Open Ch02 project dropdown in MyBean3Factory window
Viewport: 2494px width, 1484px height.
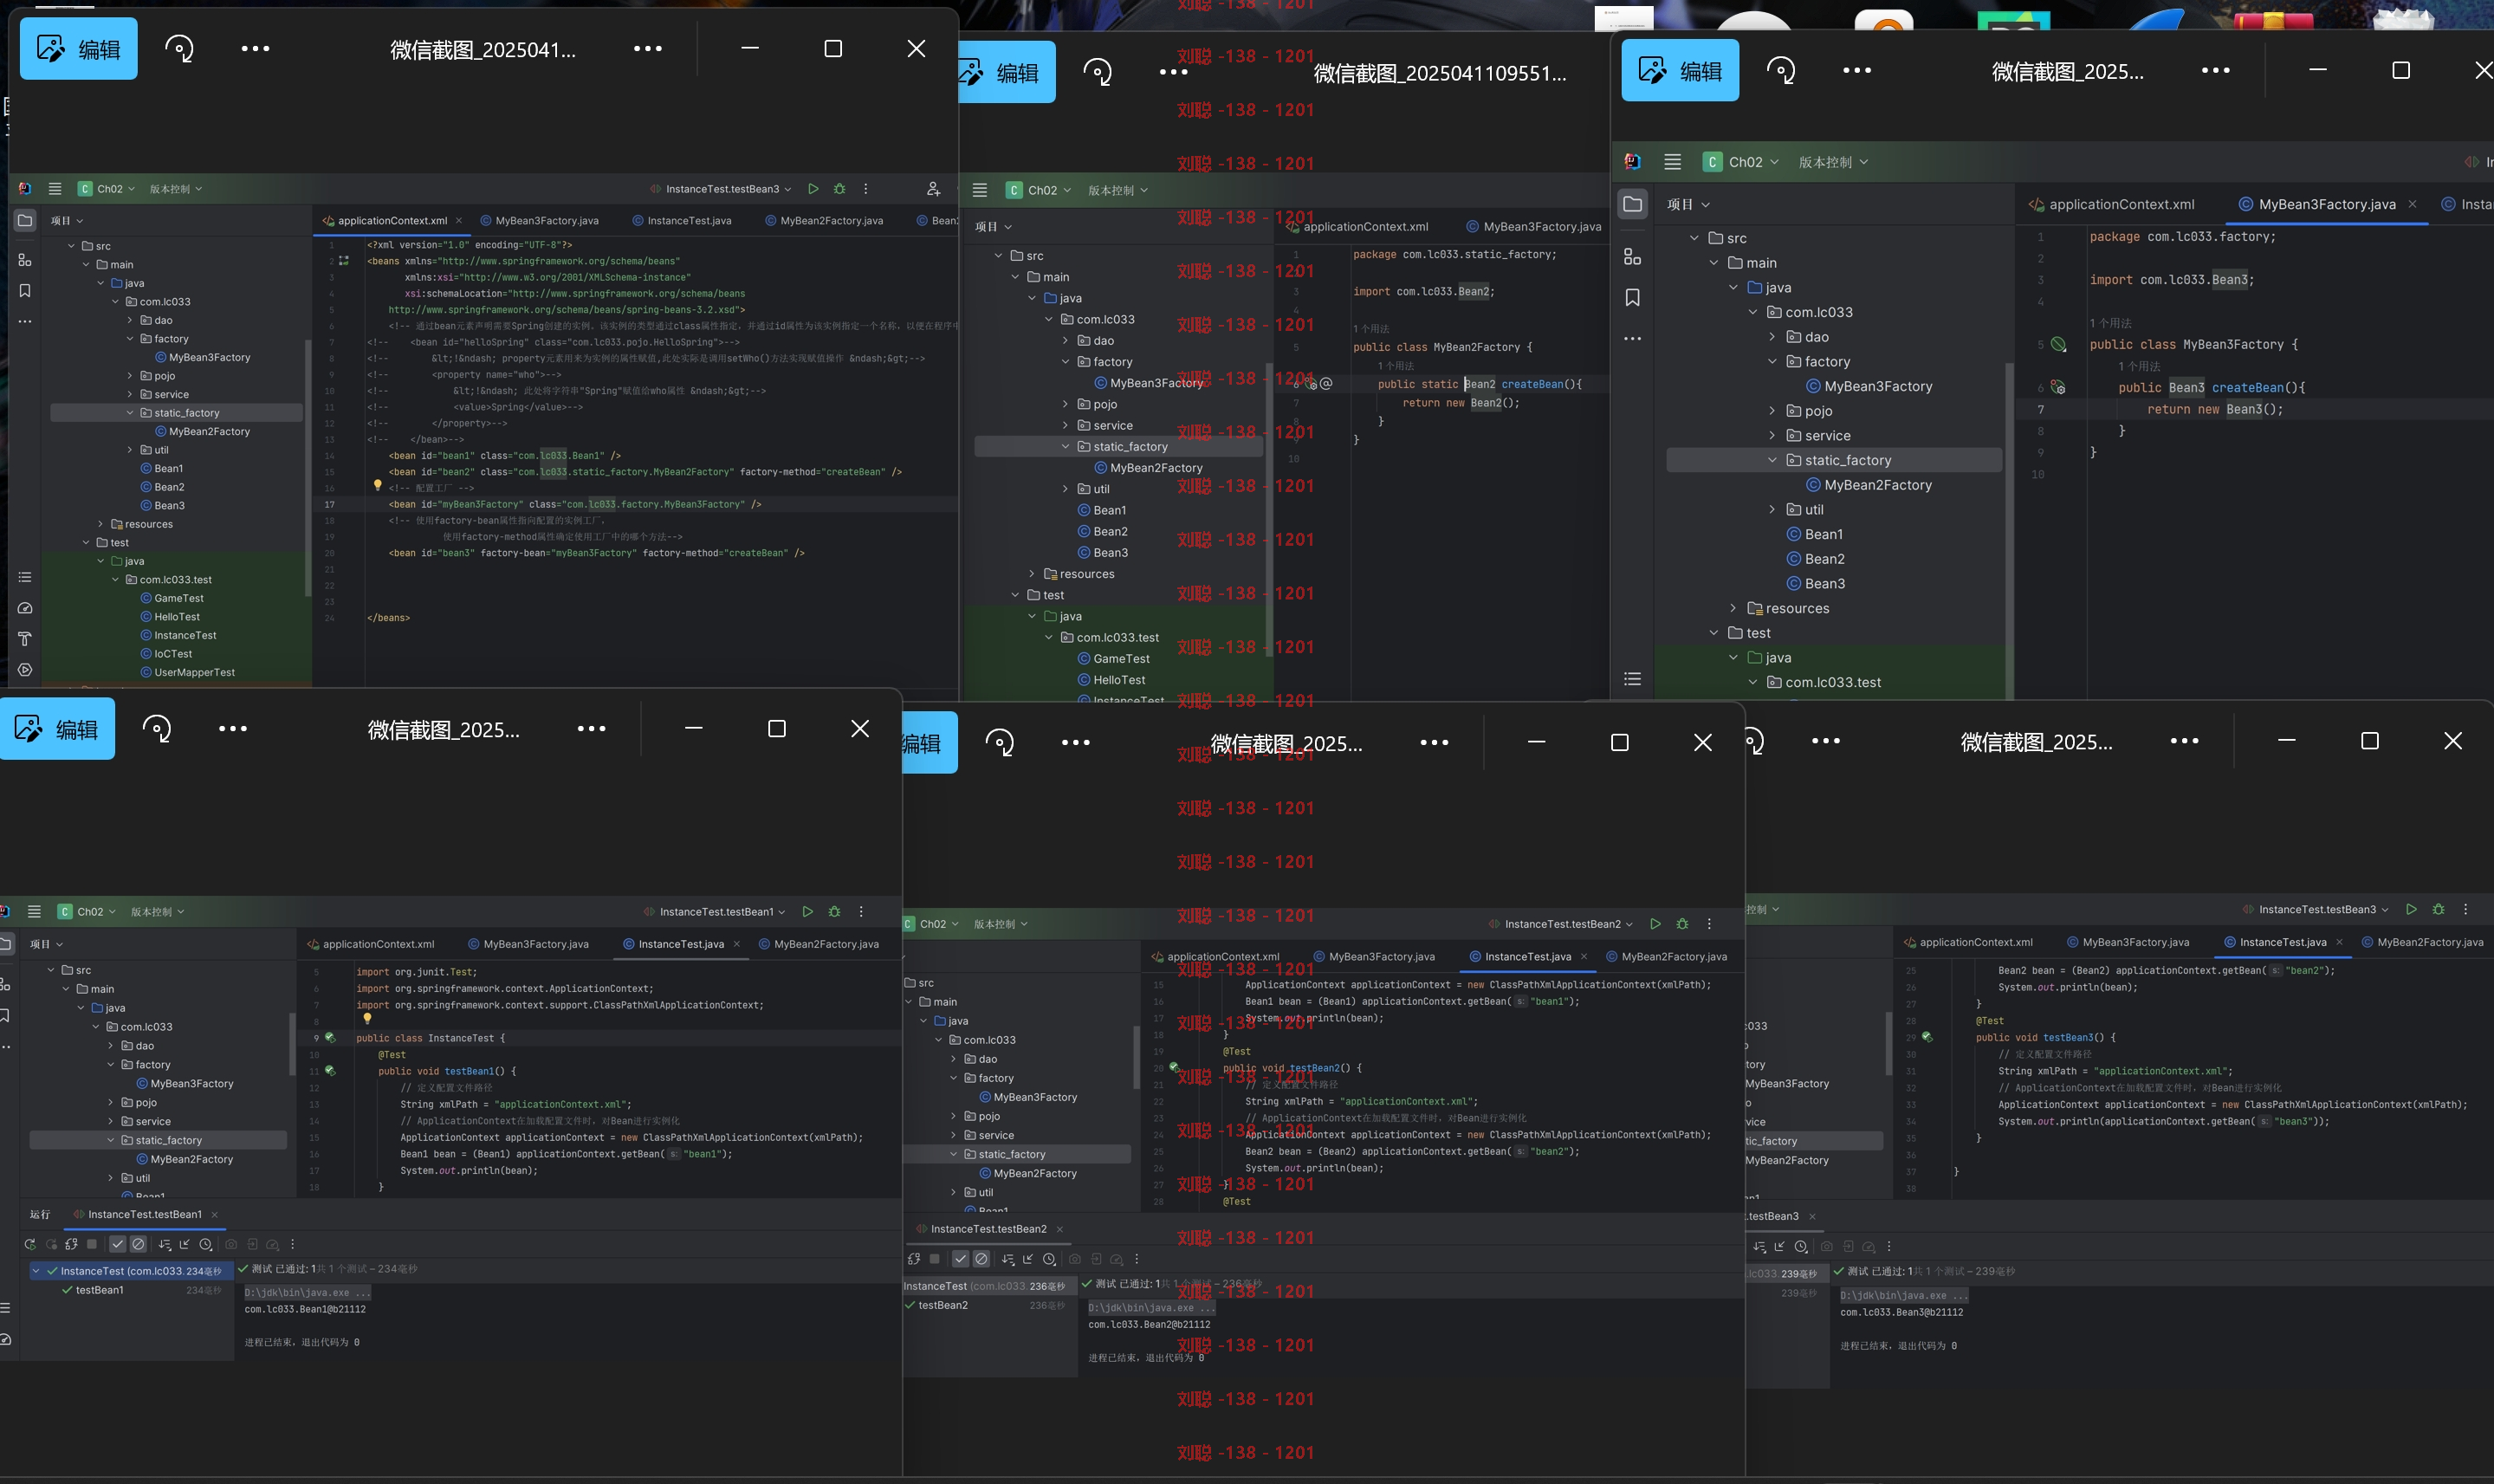tap(1742, 162)
